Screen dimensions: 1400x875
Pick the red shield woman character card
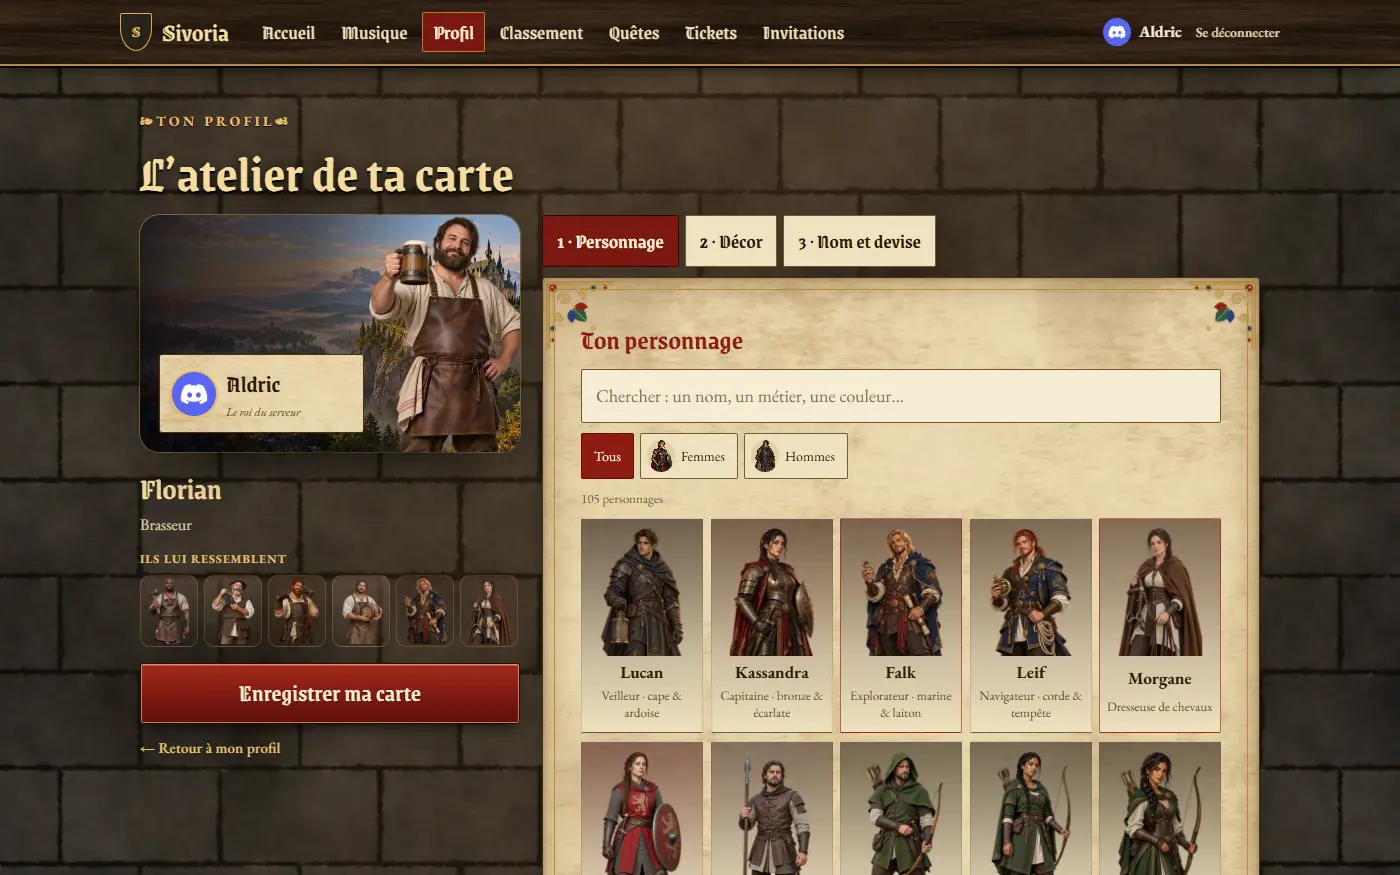[x=642, y=808]
